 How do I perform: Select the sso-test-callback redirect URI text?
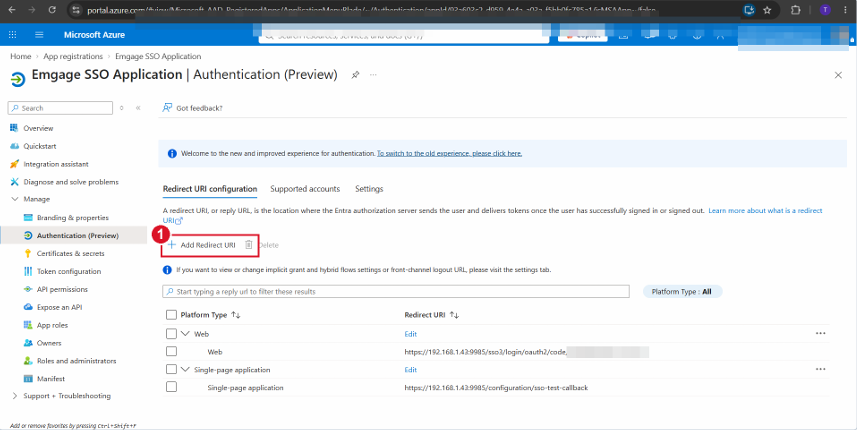pos(496,388)
